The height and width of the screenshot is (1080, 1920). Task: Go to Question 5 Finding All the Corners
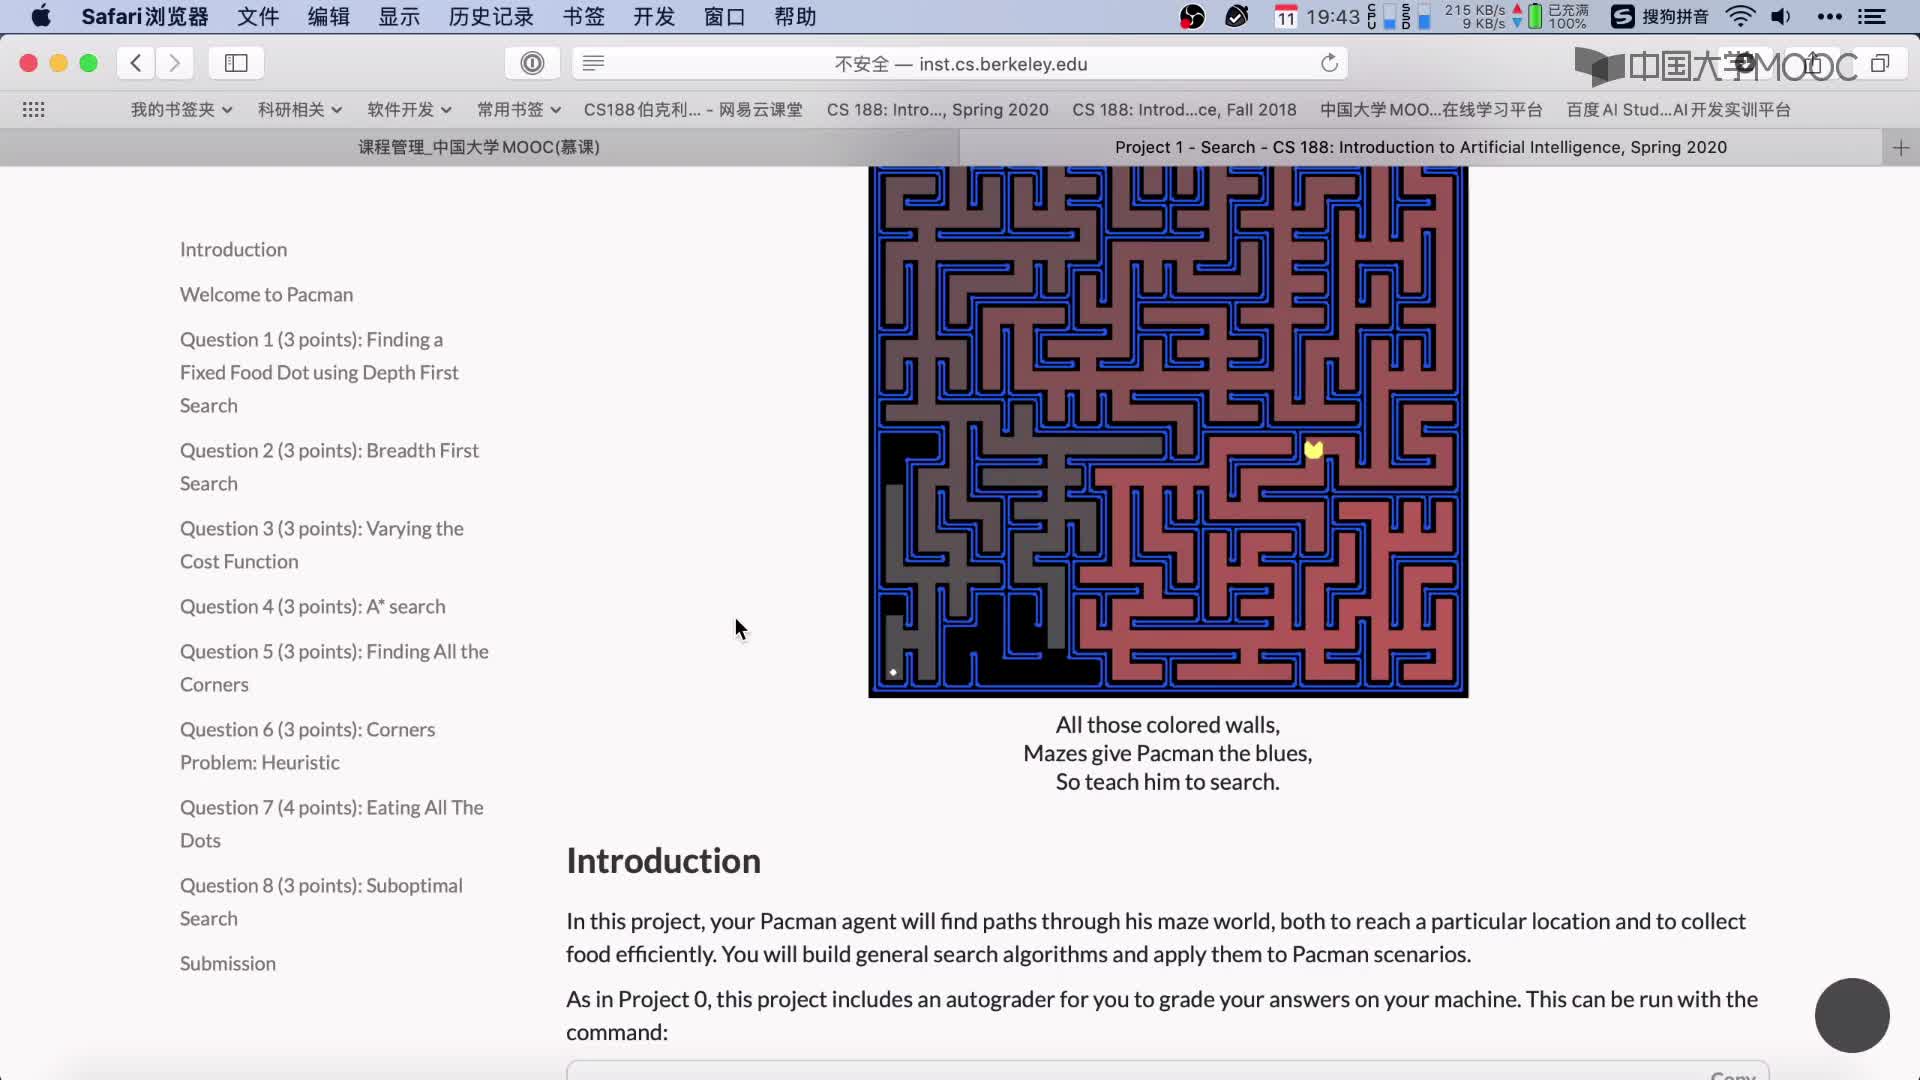click(x=334, y=668)
